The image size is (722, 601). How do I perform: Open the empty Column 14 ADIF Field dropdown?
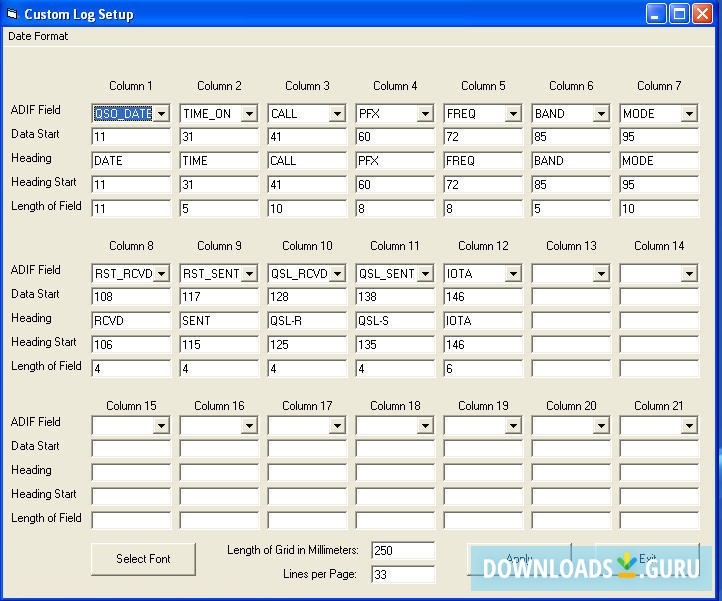coord(689,274)
